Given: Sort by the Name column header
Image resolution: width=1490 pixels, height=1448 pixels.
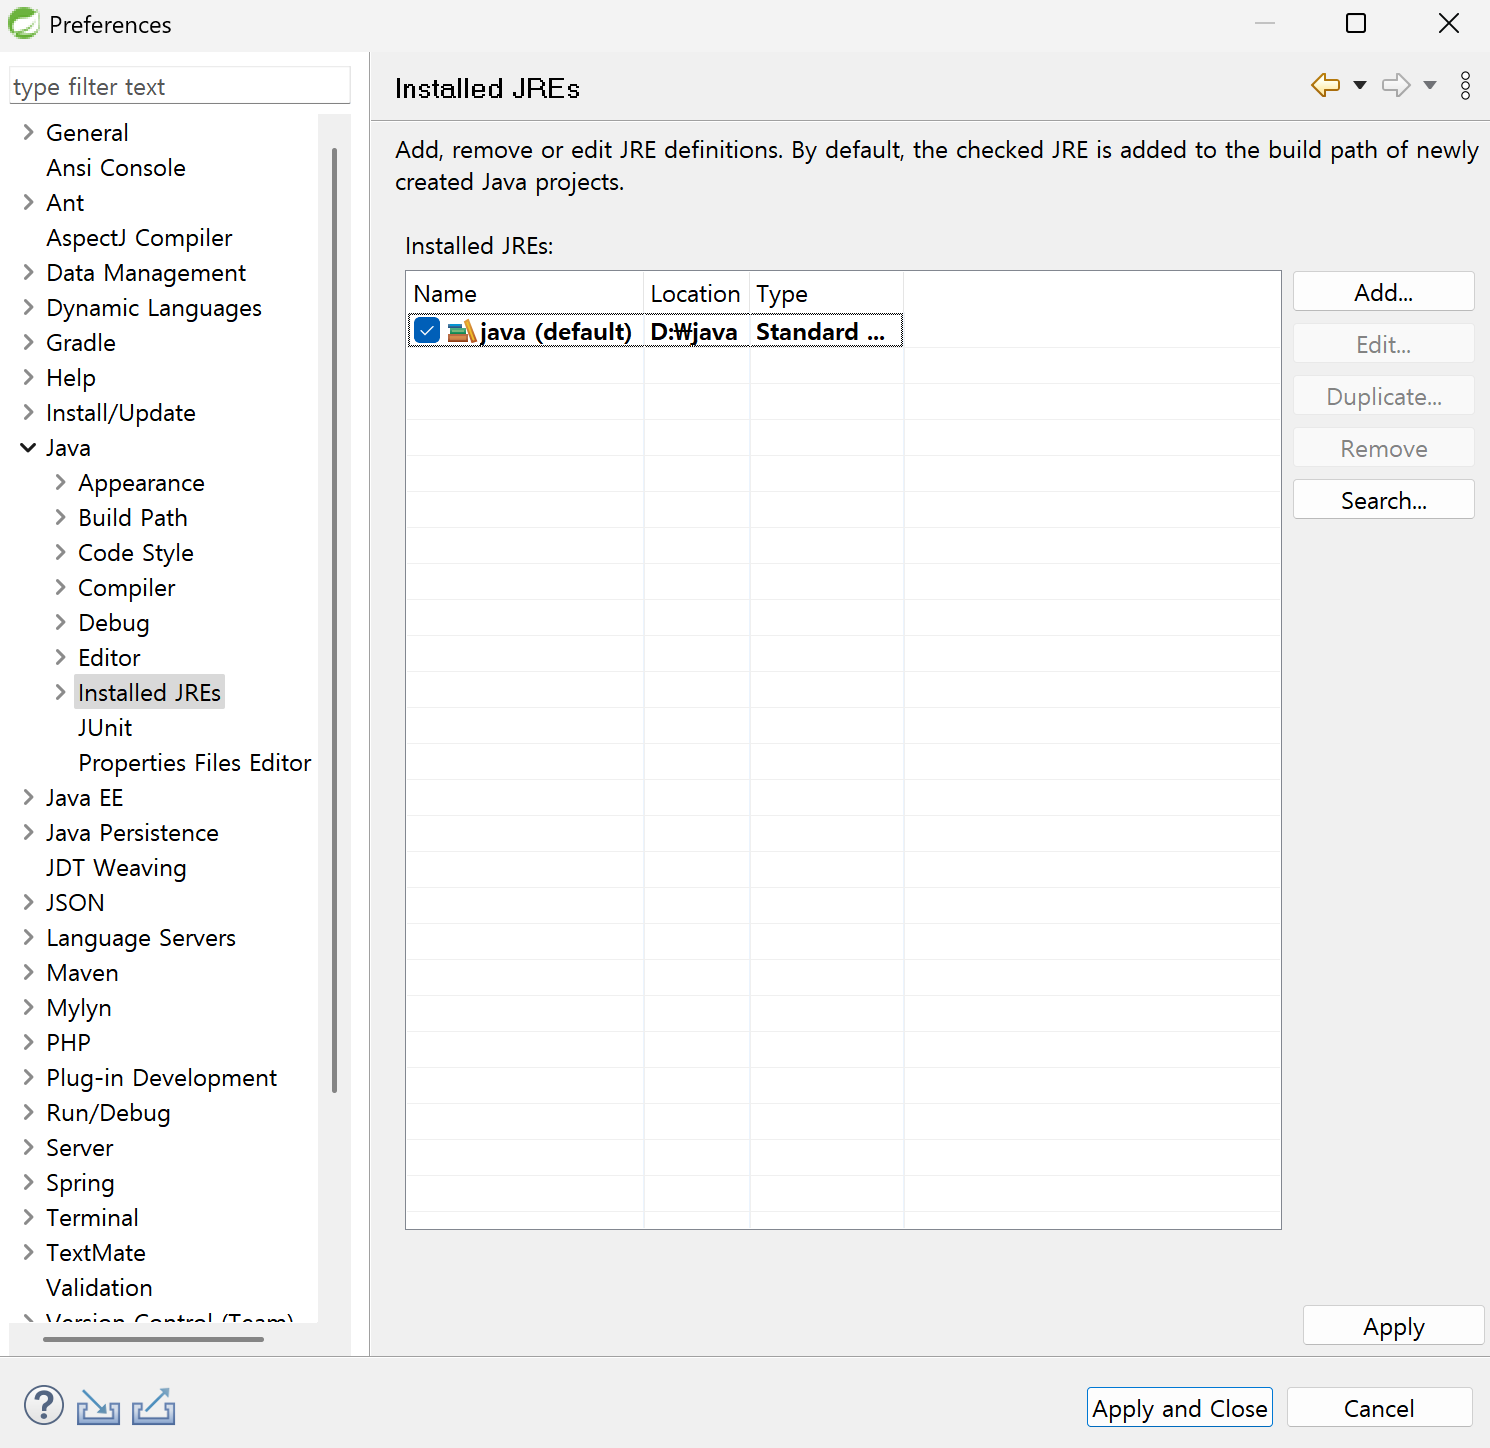Looking at the screenshot, I should point(525,293).
